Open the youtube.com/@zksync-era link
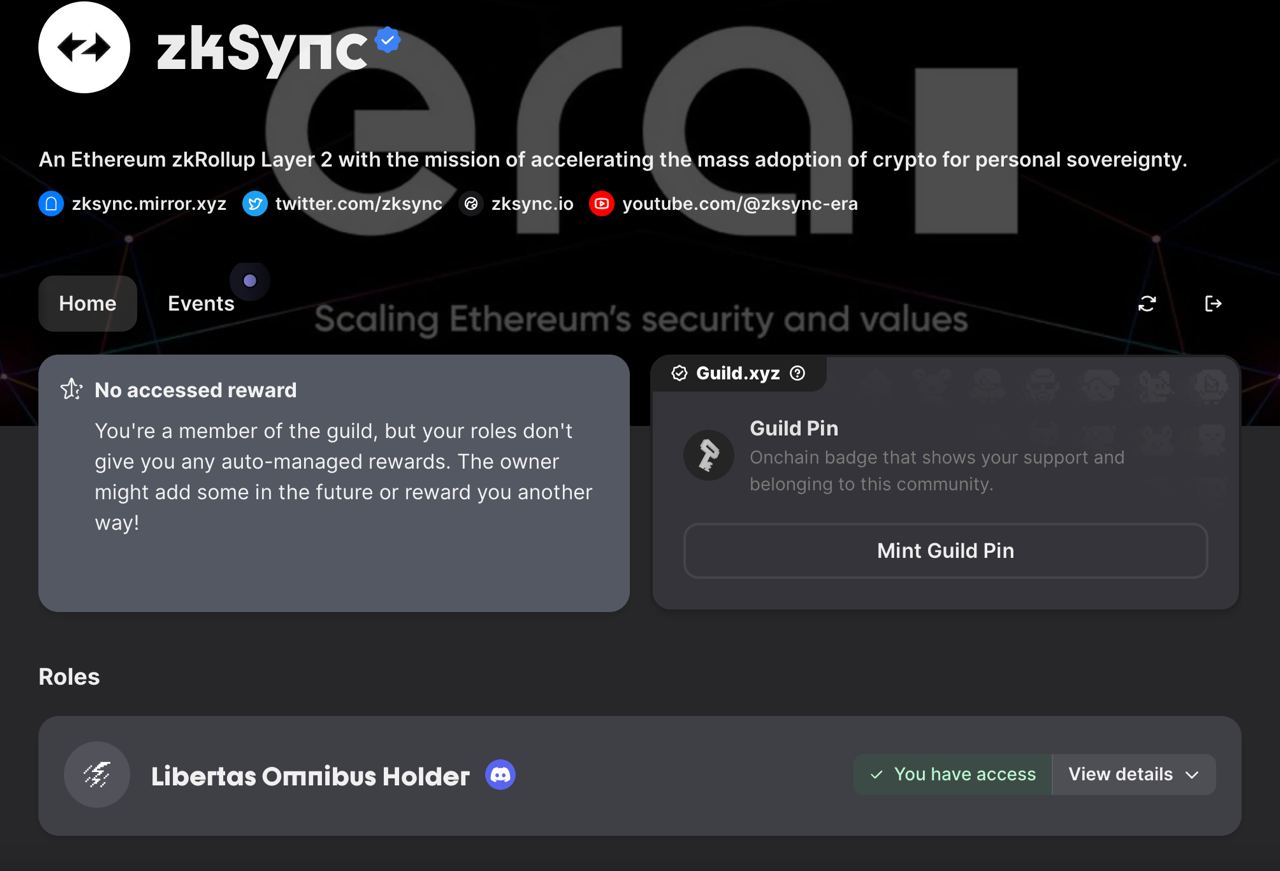1280x871 pixels. [740, 204]
